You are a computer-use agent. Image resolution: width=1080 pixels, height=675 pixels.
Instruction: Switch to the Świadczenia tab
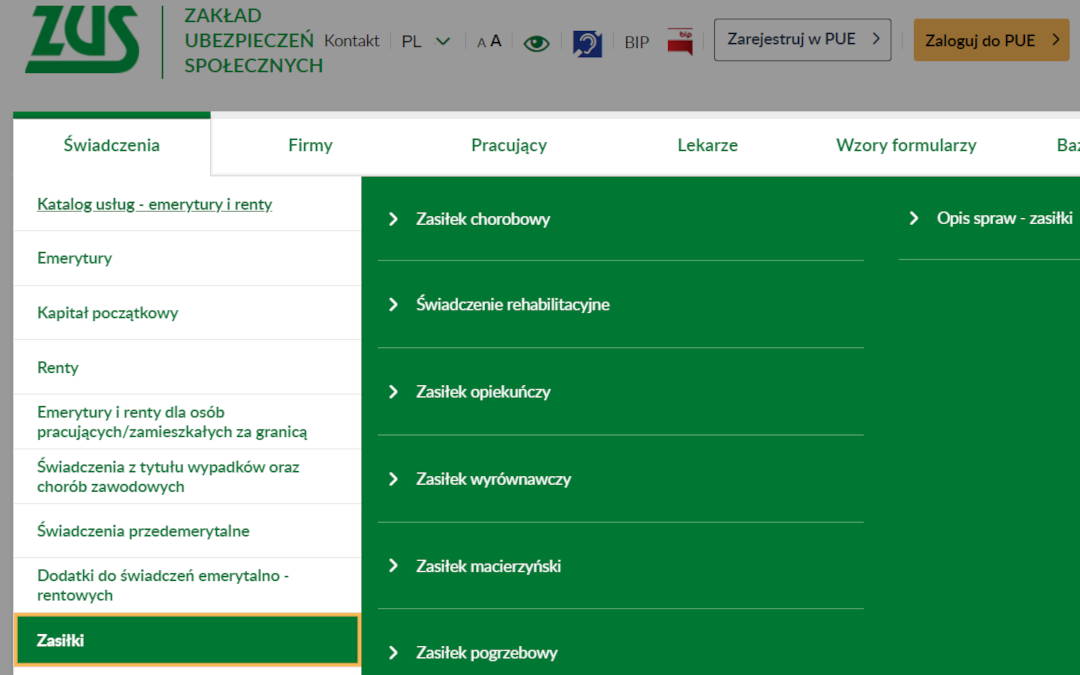pyautogui.click(x=112, y=145)
